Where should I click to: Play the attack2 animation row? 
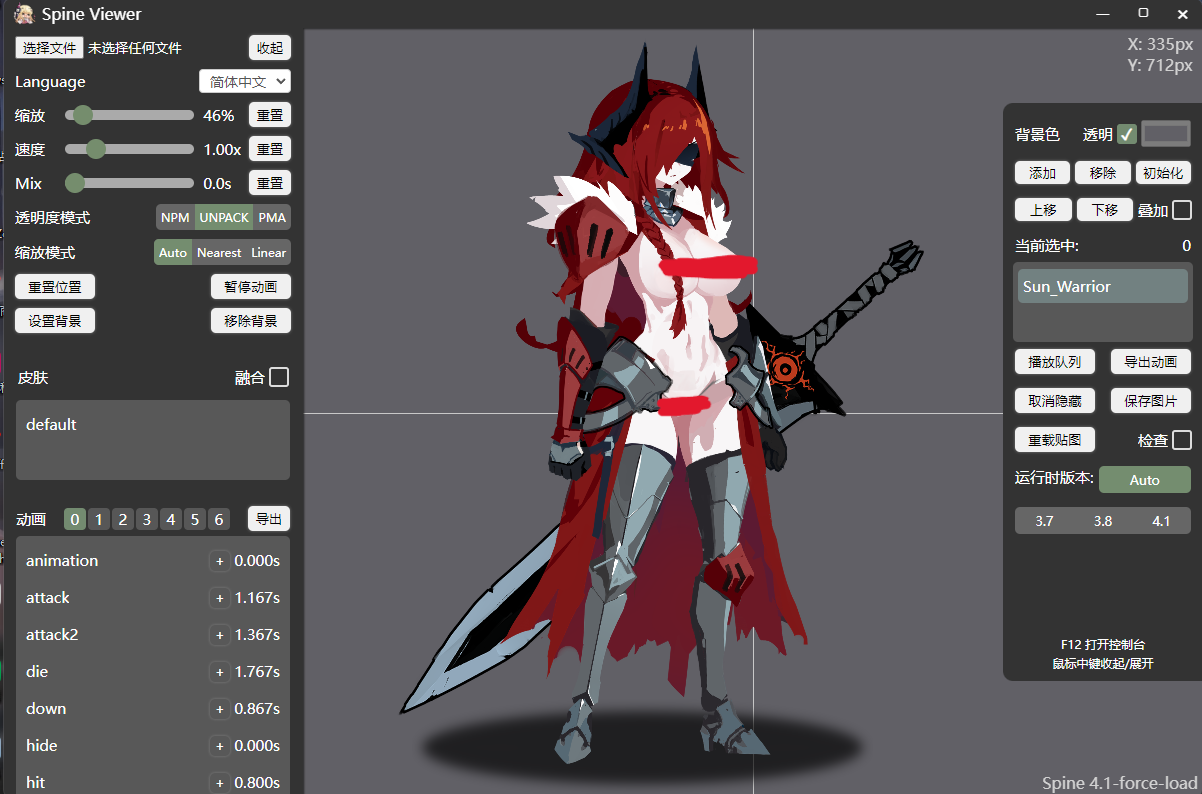pyautogui.click(x=153, y=635)
